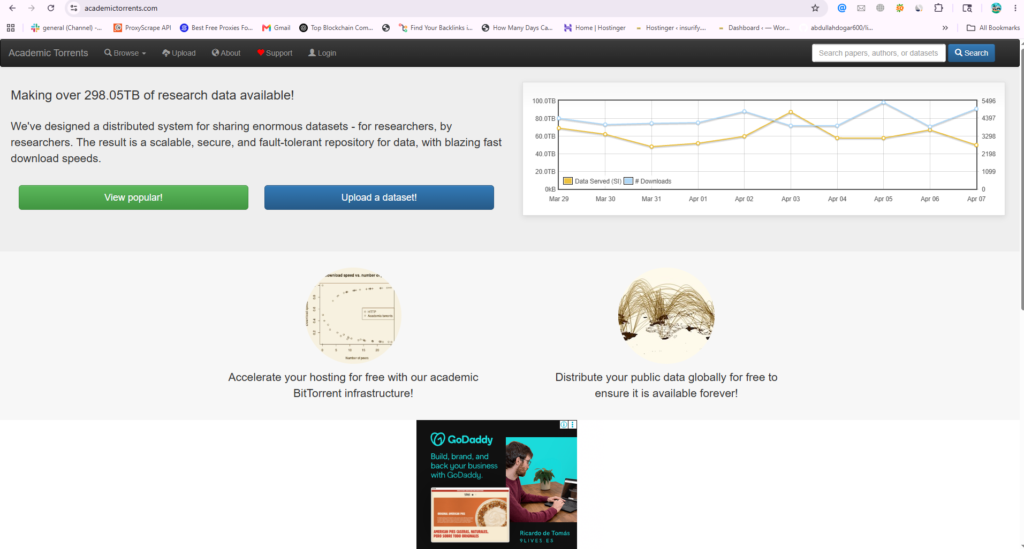
Task: Open Top Blockchain Com... bookmark
Action: [x=336, y=27]
